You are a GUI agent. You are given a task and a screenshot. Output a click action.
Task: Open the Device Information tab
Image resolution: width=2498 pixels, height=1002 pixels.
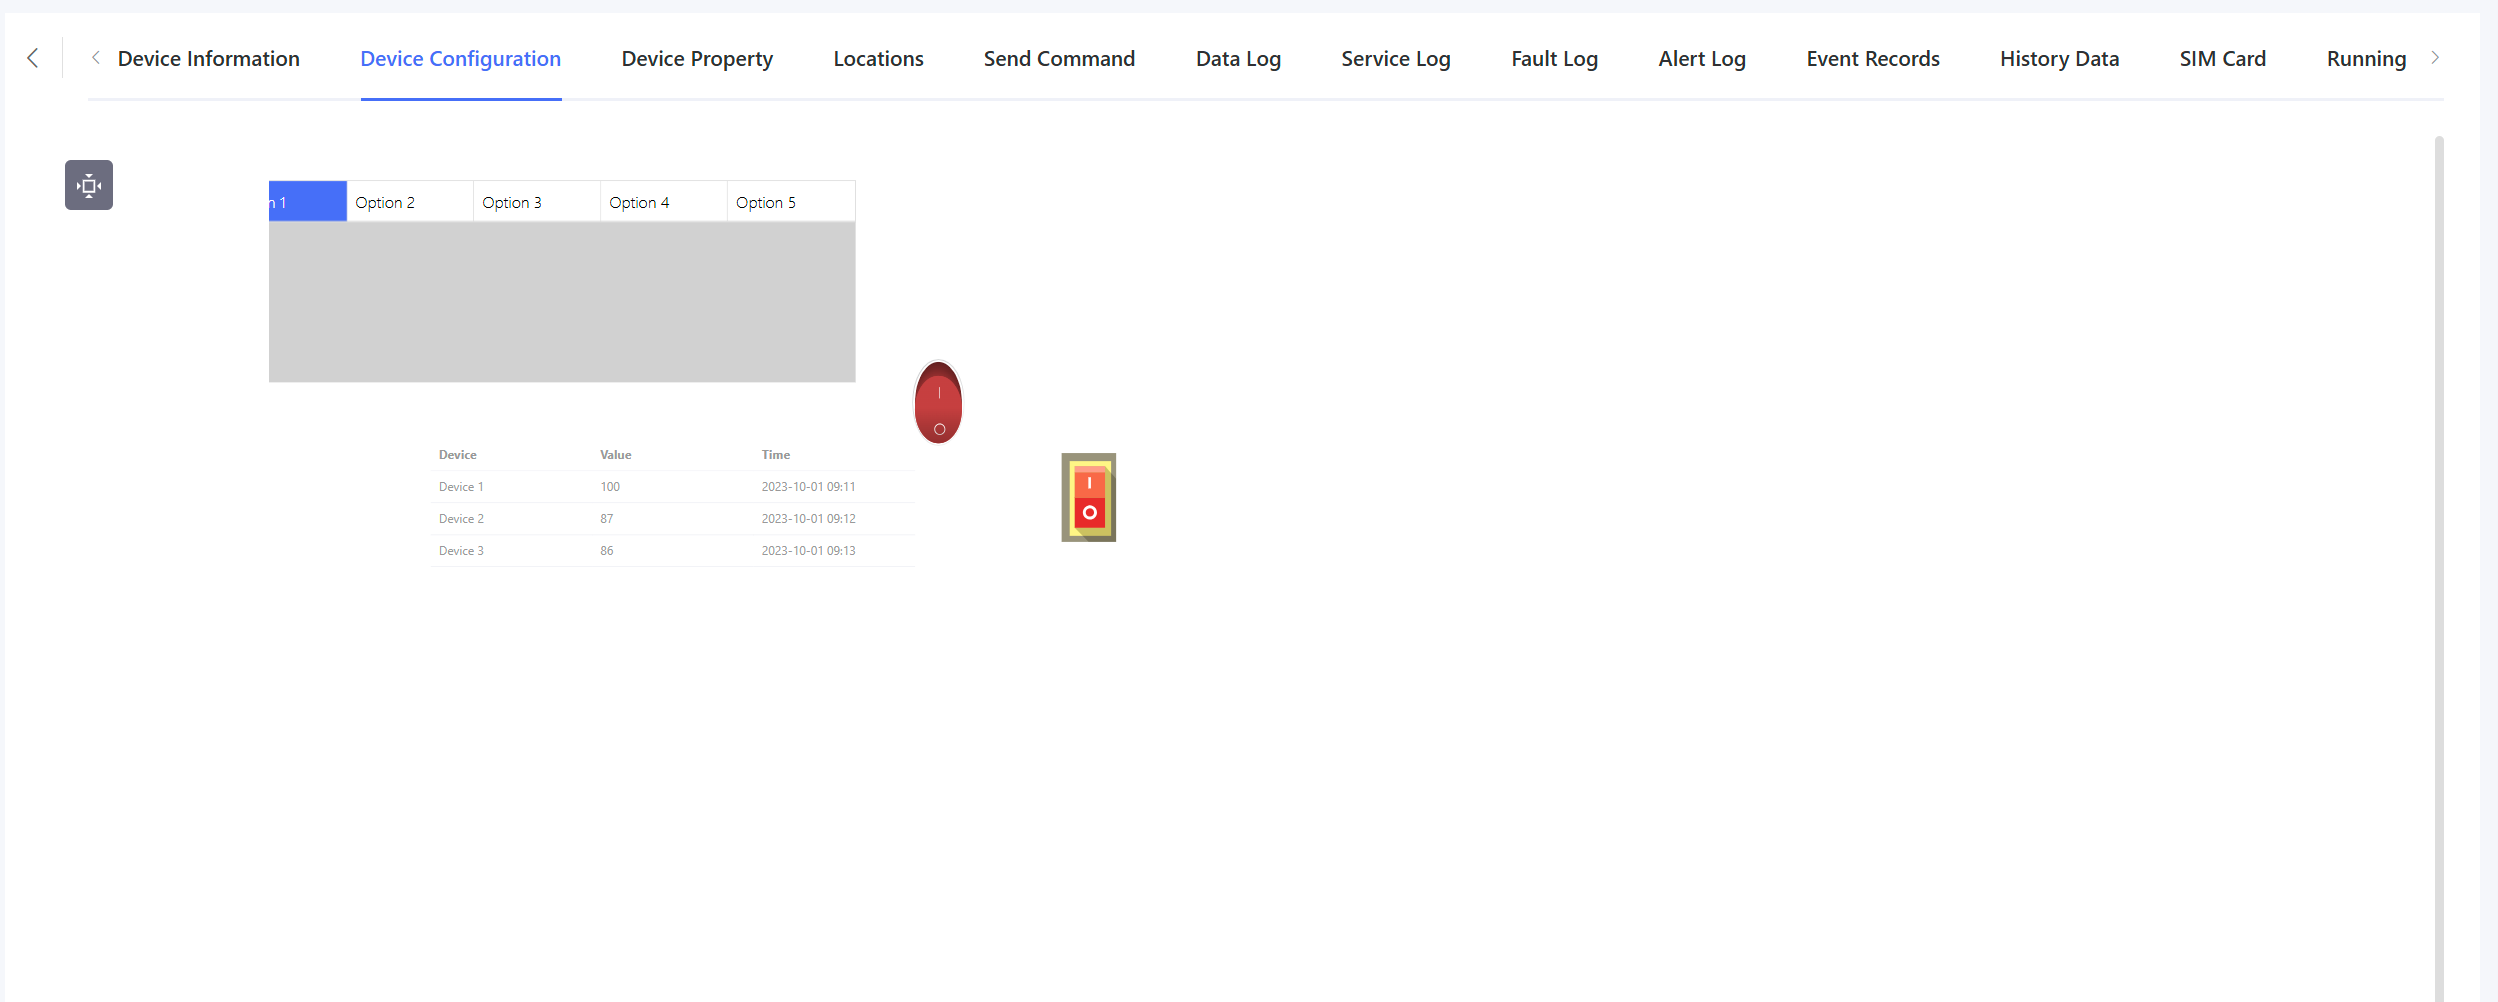click(x=208, y=59)
